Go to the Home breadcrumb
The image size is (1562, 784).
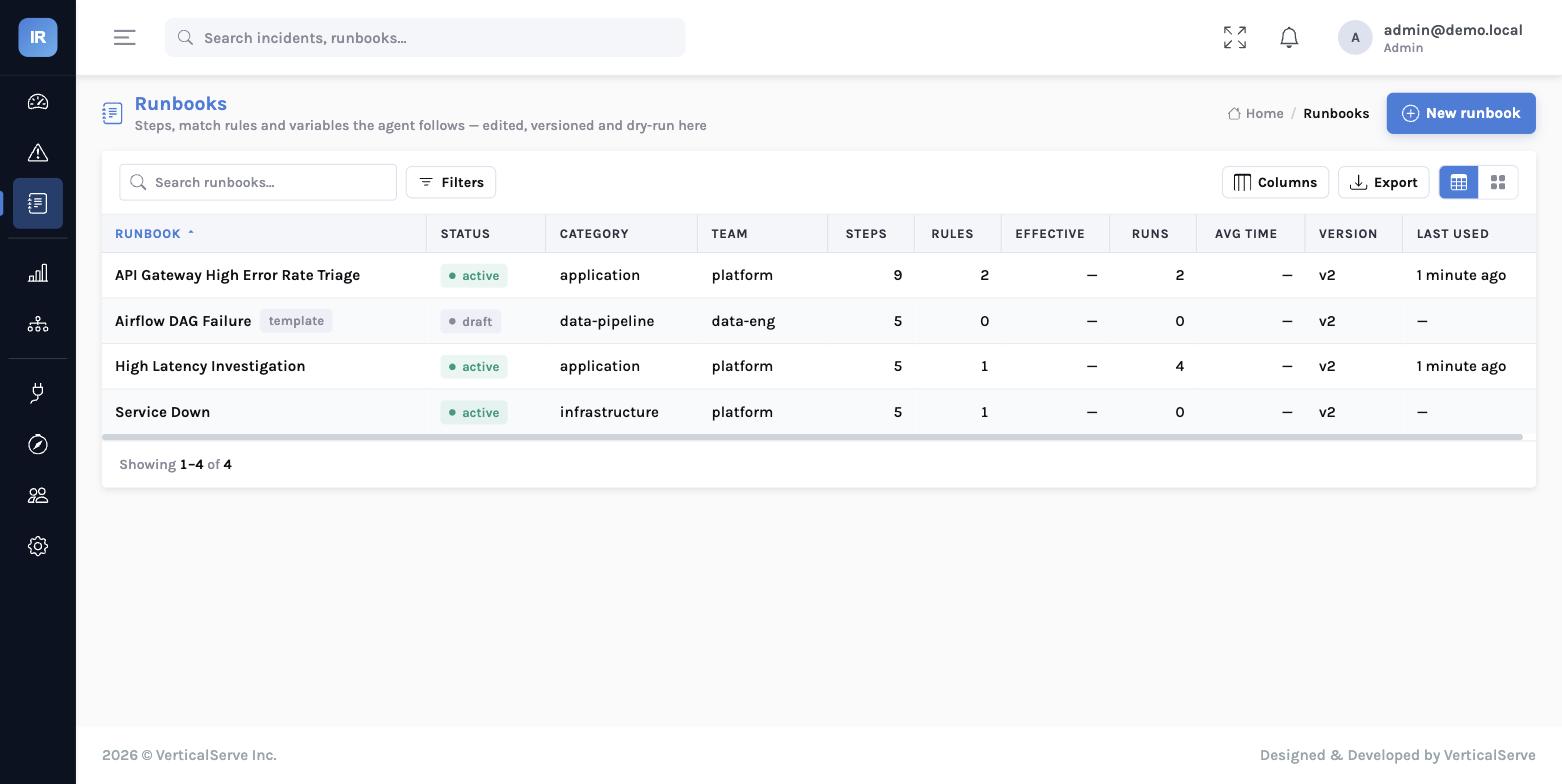pyautogui.click(x=1256, y=113)
